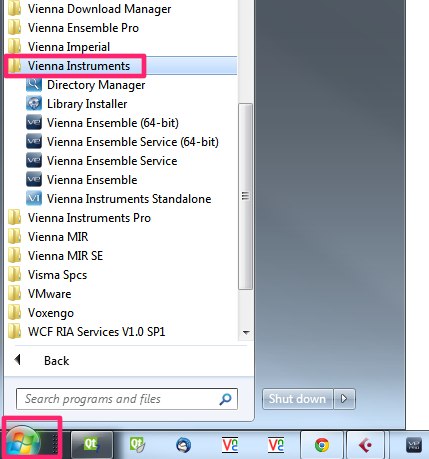Open Vienna Ensemble (64-bit)

[x=102, y=123]
